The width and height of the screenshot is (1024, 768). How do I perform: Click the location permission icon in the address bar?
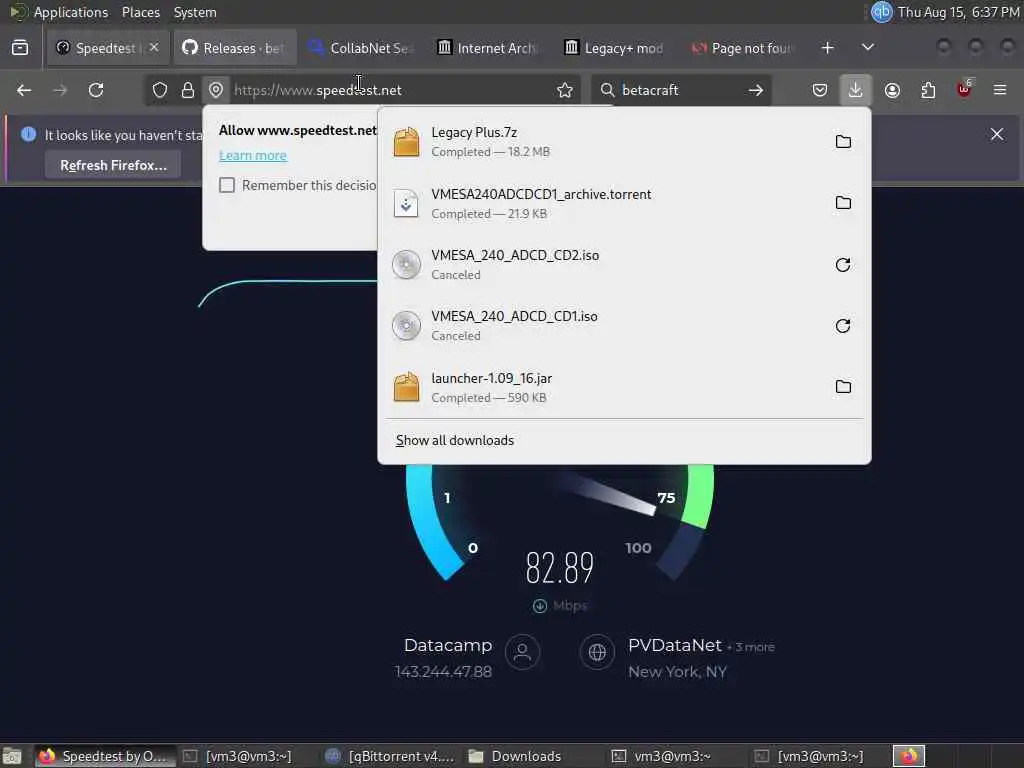[x=216, y=90]
